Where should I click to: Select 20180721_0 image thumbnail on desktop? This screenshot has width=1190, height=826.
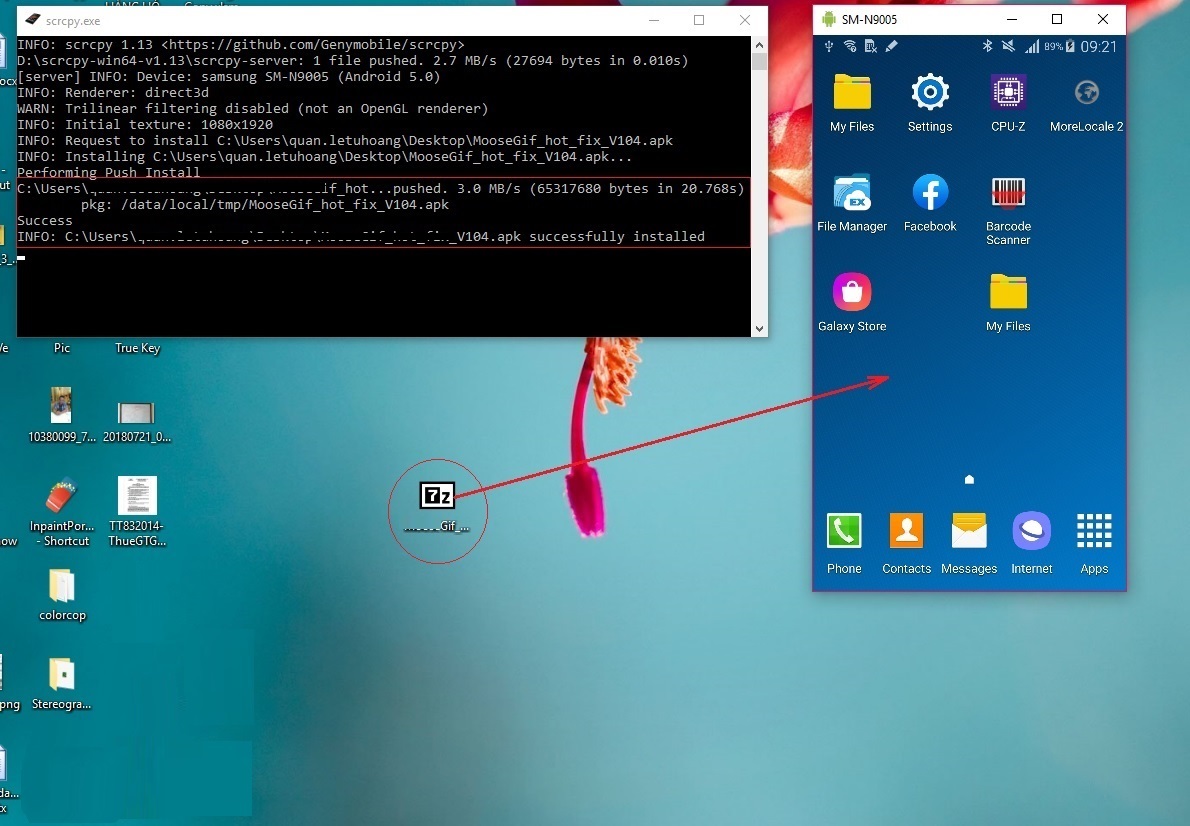[x=137, y=421]
